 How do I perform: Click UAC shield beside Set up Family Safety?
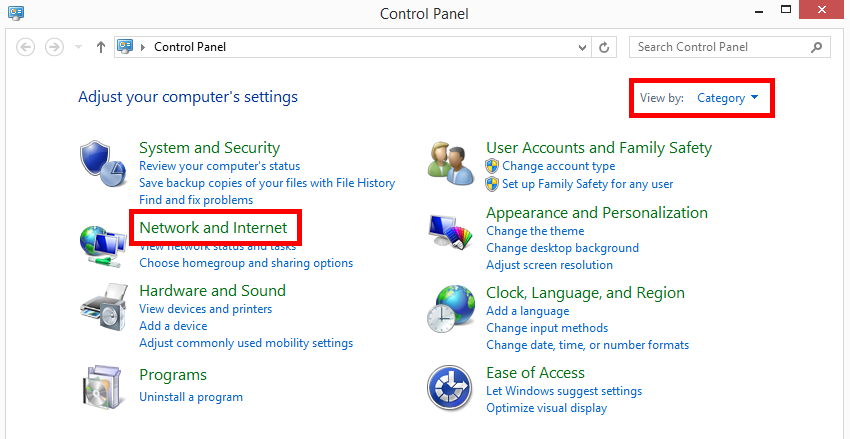[x=492, y=184]
